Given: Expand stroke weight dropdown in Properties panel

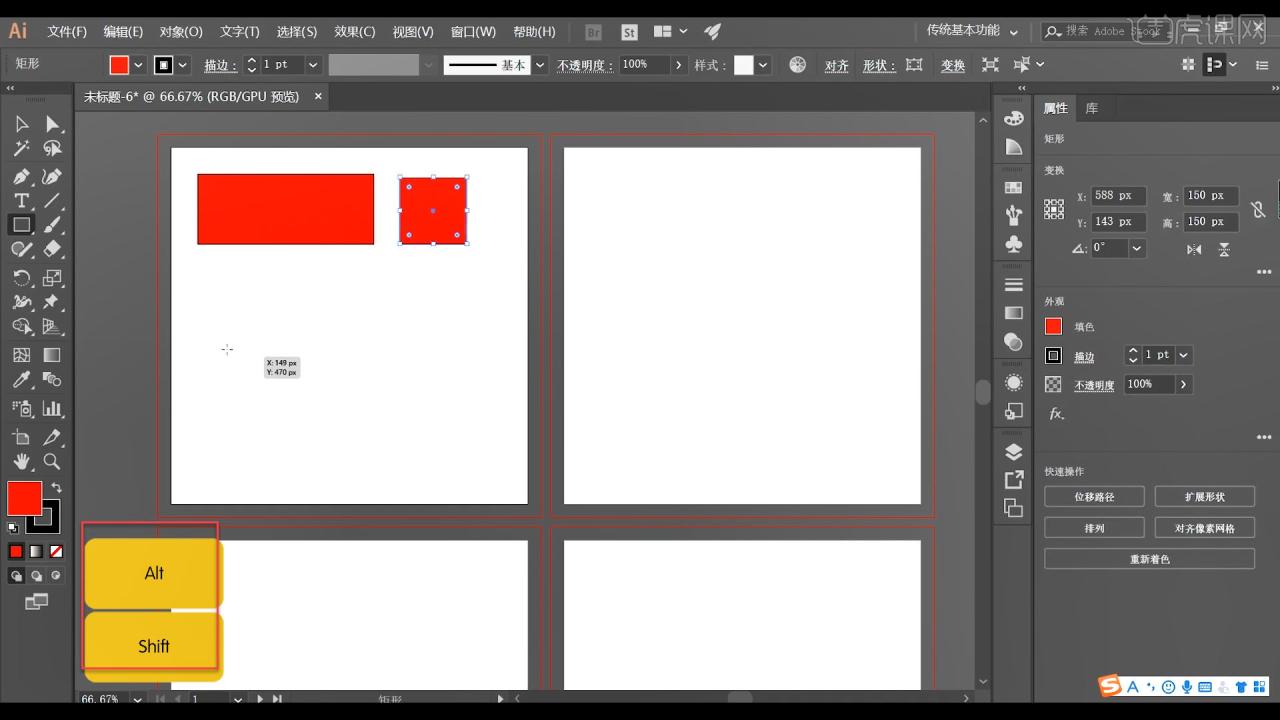Looking at the screenshot, I should pyautogui.click(x=1184, y=355).
